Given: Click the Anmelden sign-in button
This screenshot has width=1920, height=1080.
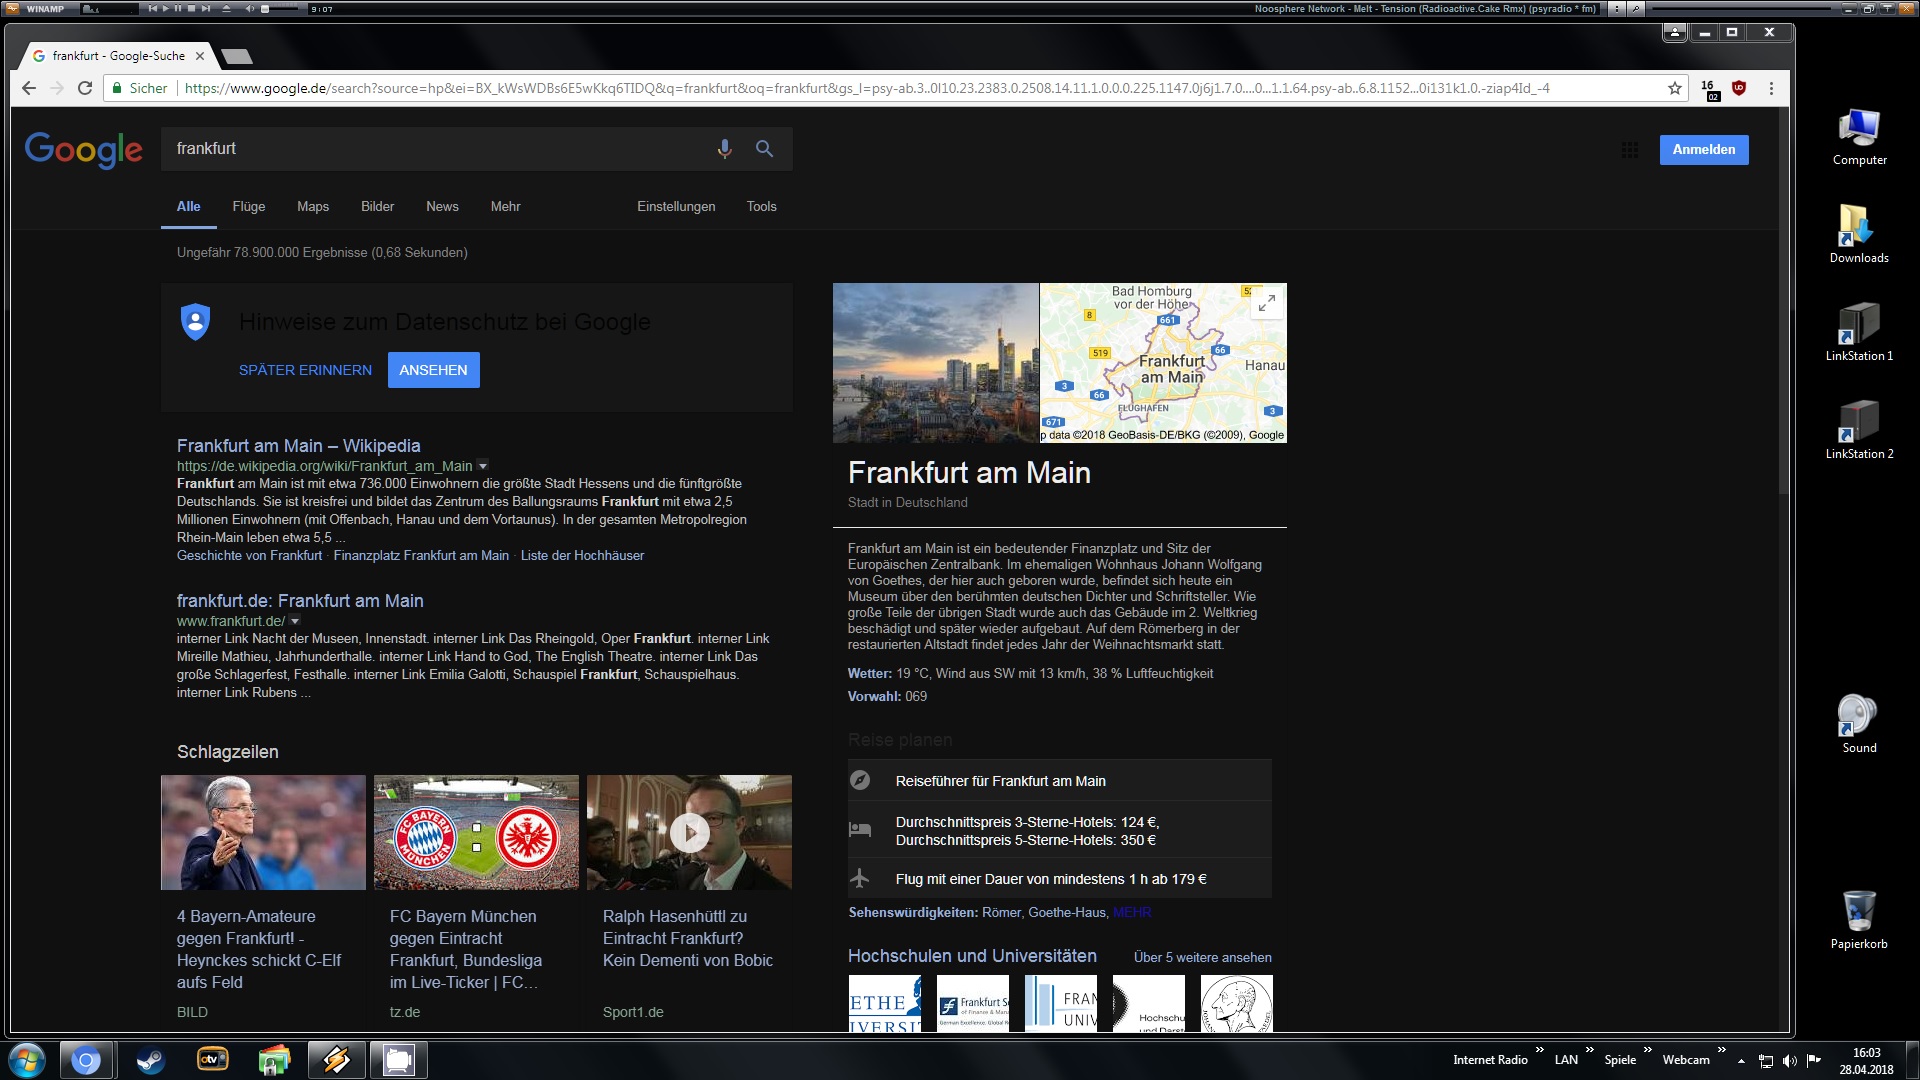Looking at the screenshot, I should pos(1704,150).
